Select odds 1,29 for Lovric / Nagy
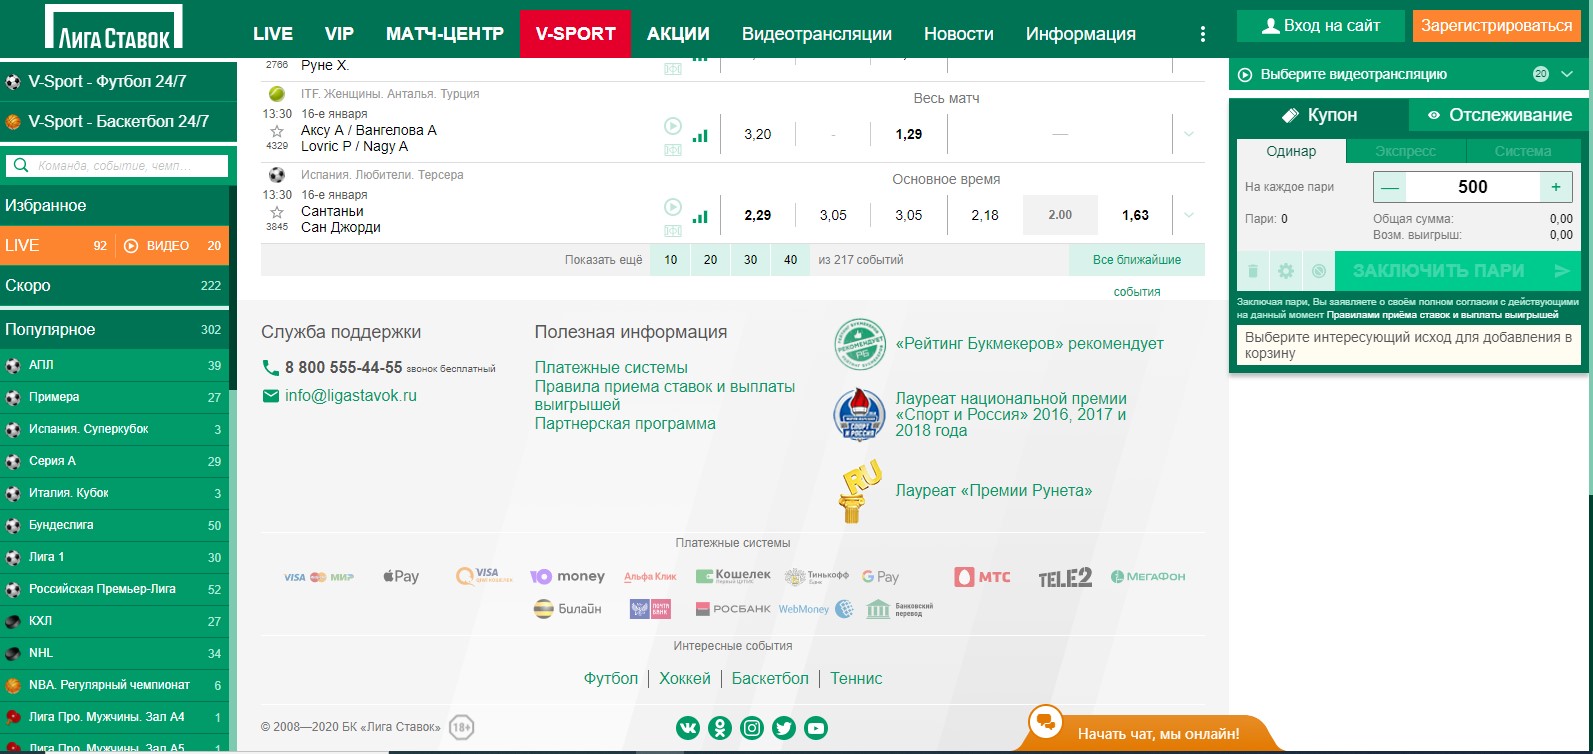This screenshot has width=1593, height=754. point(909,134)
